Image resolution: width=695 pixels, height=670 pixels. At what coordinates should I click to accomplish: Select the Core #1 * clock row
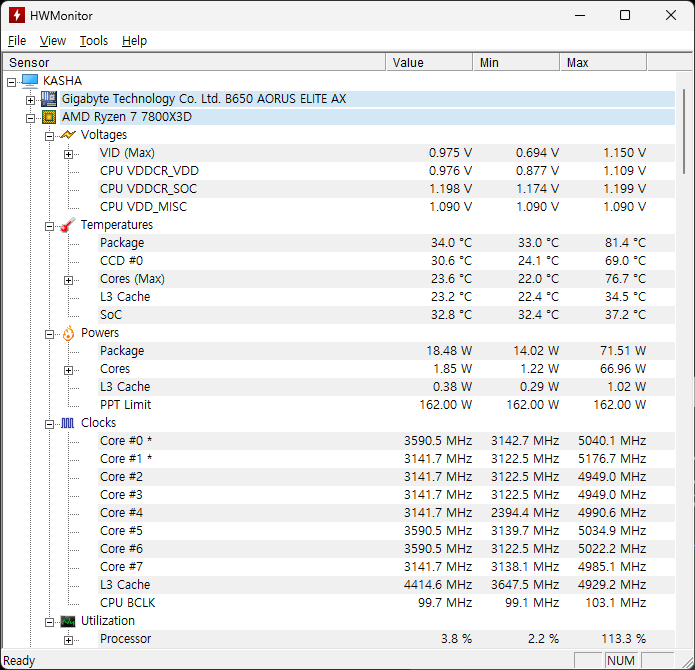(x=386, y=459)
